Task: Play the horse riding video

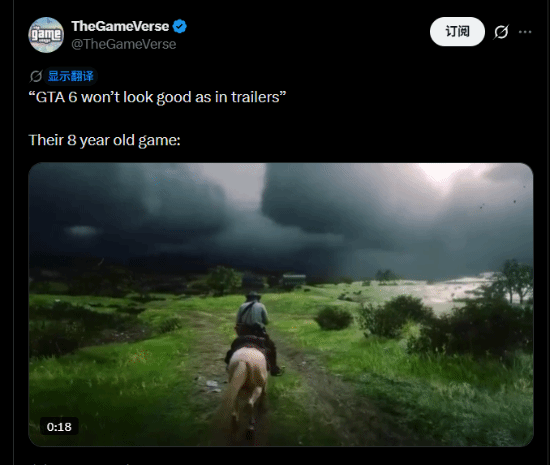Action: click(281, 304)
